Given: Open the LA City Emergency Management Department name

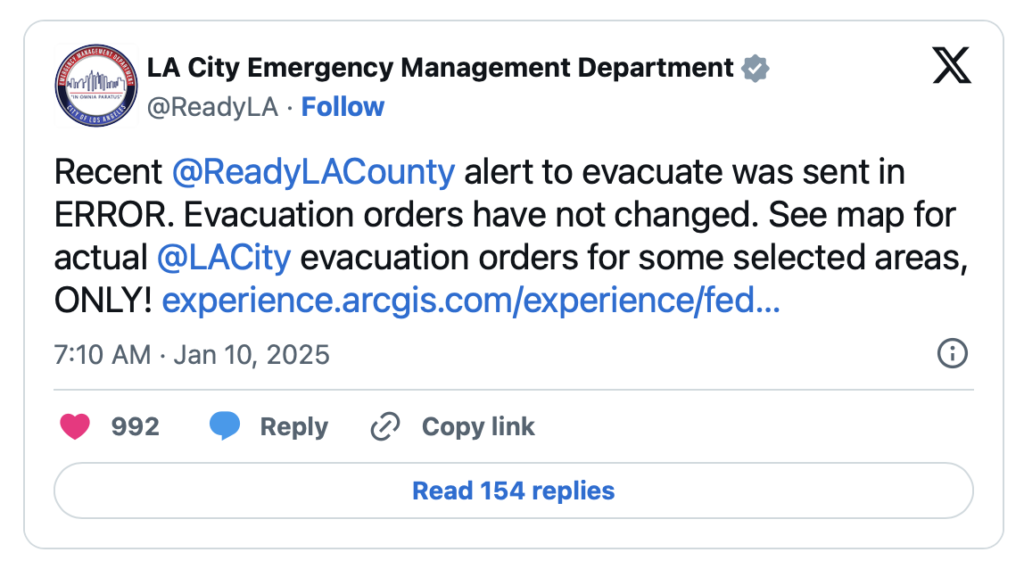Looking at the screenshot, I should 440,68.
